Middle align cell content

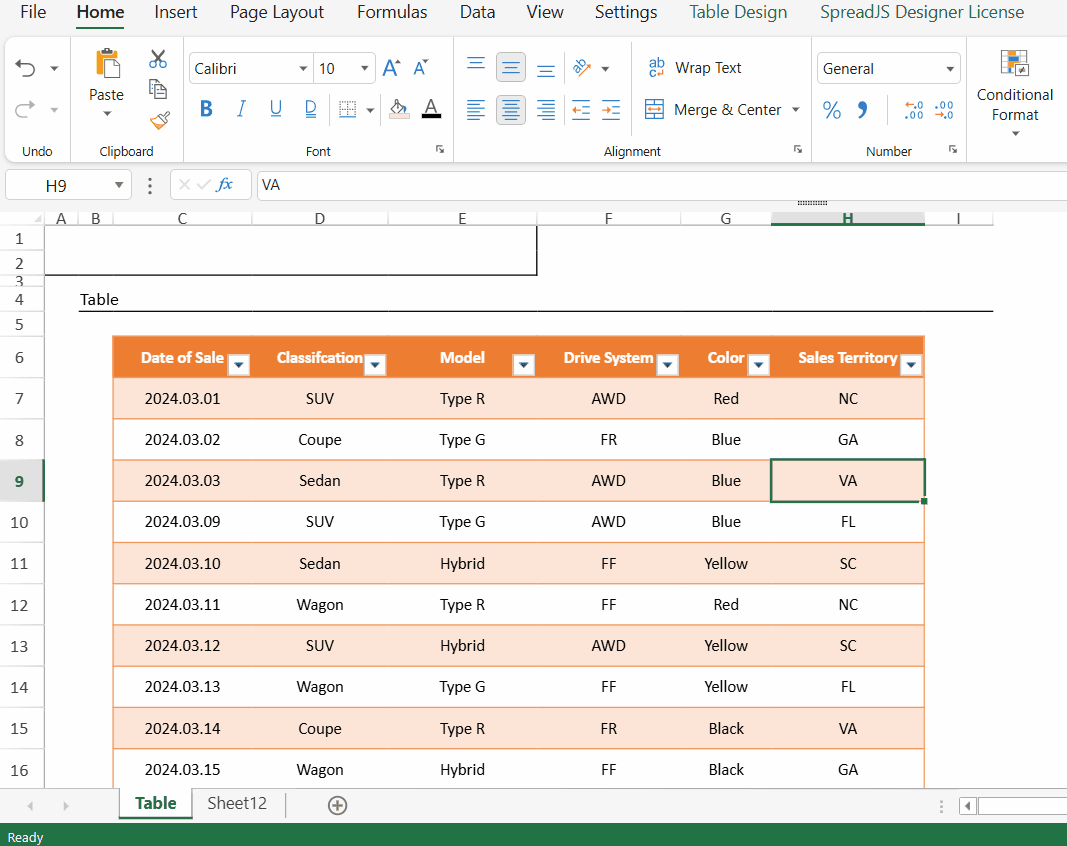[x=510, y=67]
